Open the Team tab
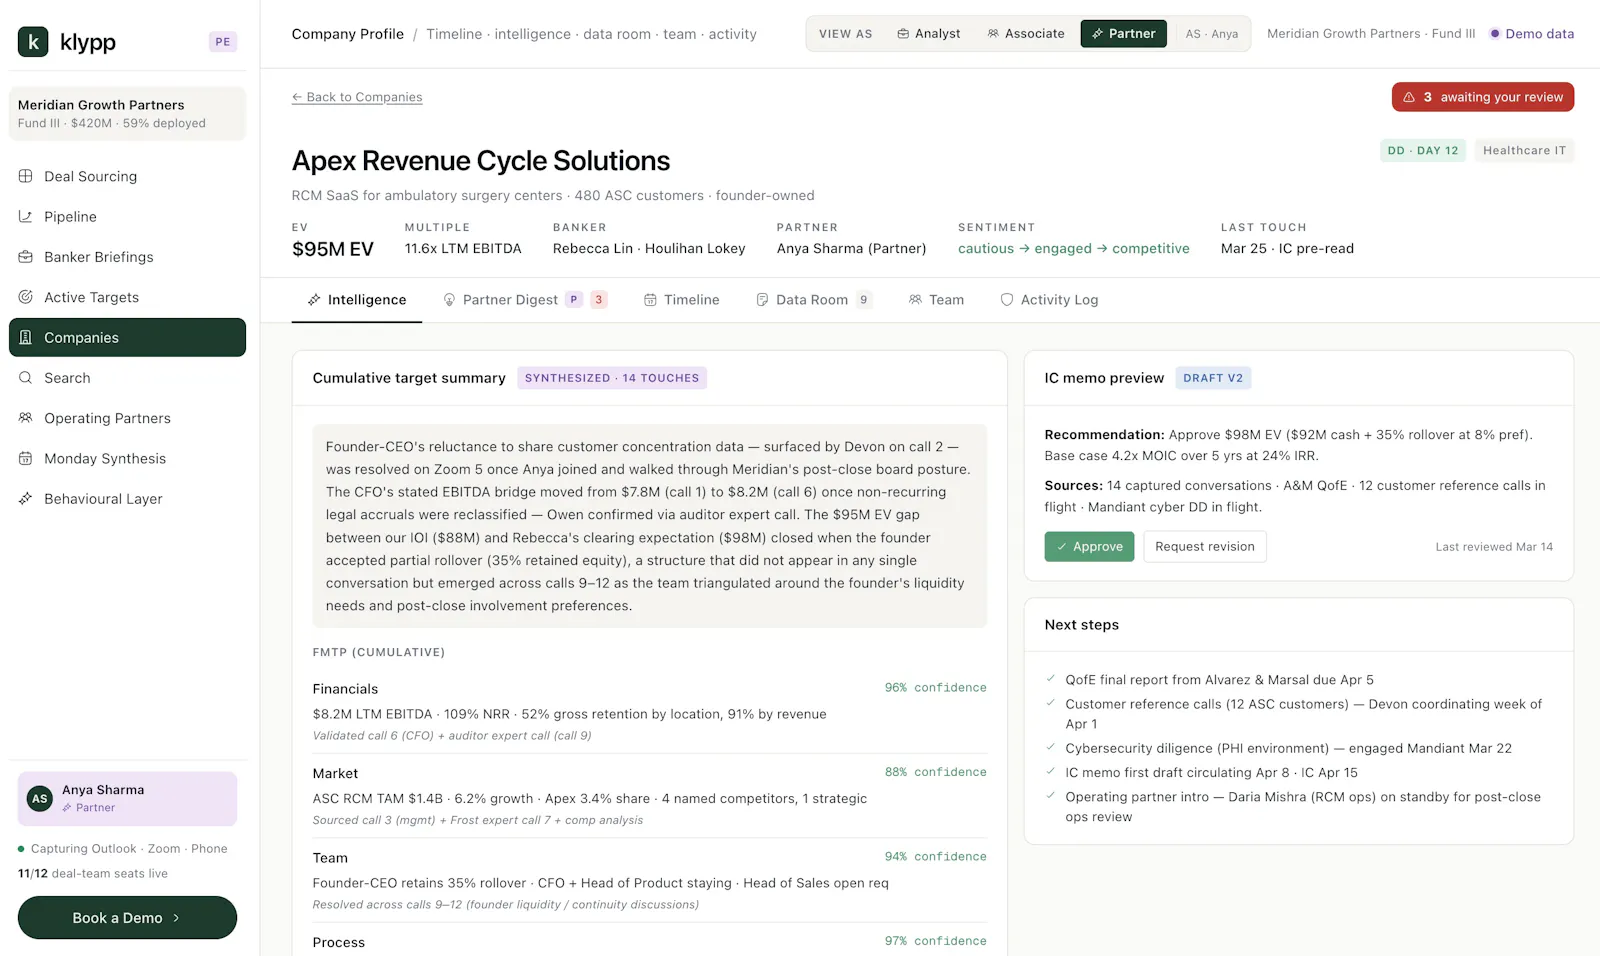 point(936,300)
